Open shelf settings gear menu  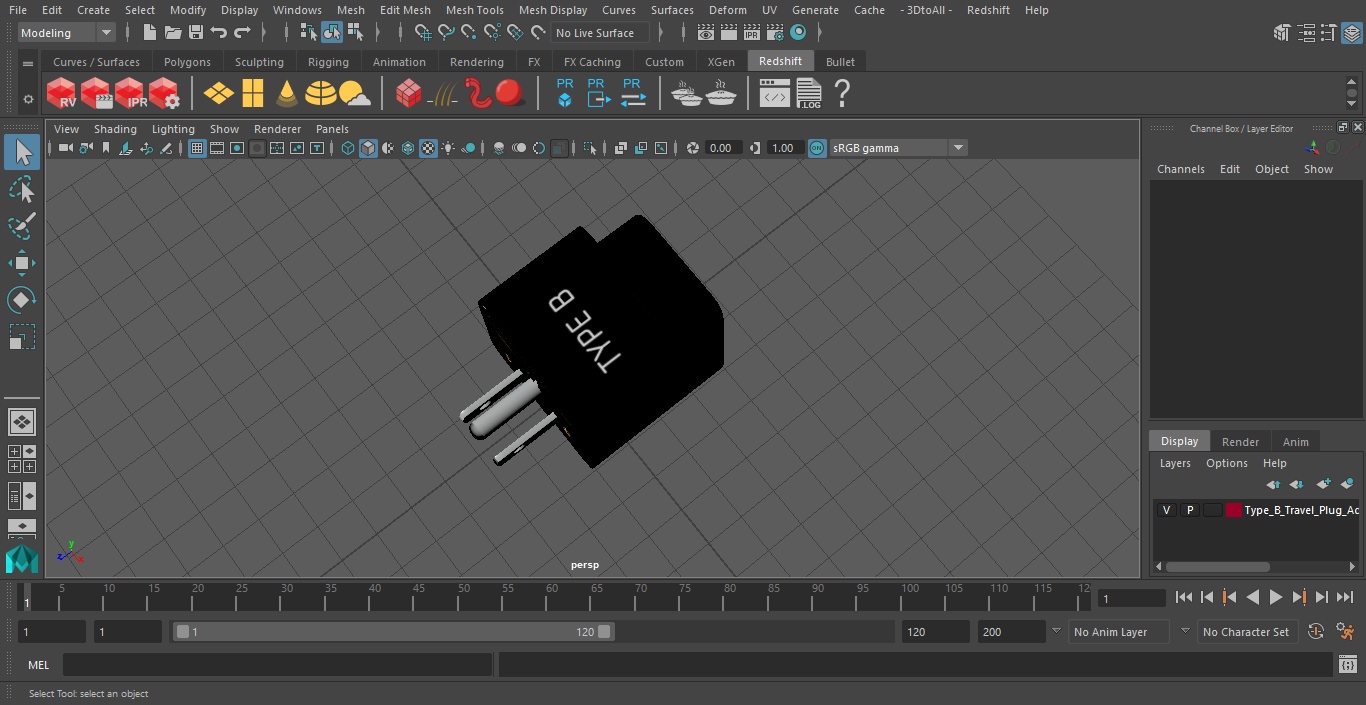coord(28,99)
